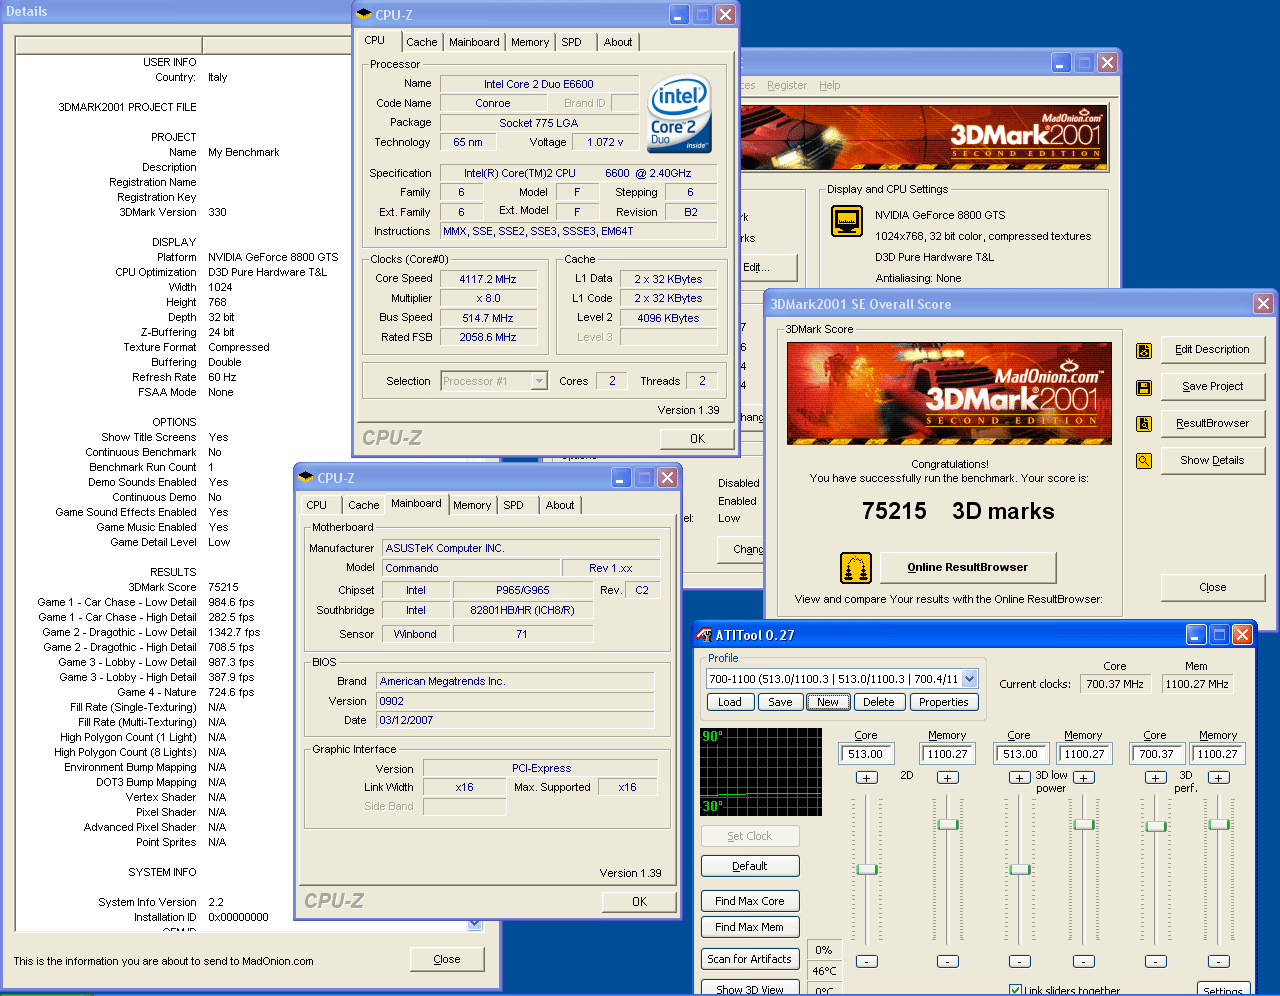The image size is (1280, 996).
Task: Open Mainboard tab in the CPU-Z processor window
Action: (474, 42)
